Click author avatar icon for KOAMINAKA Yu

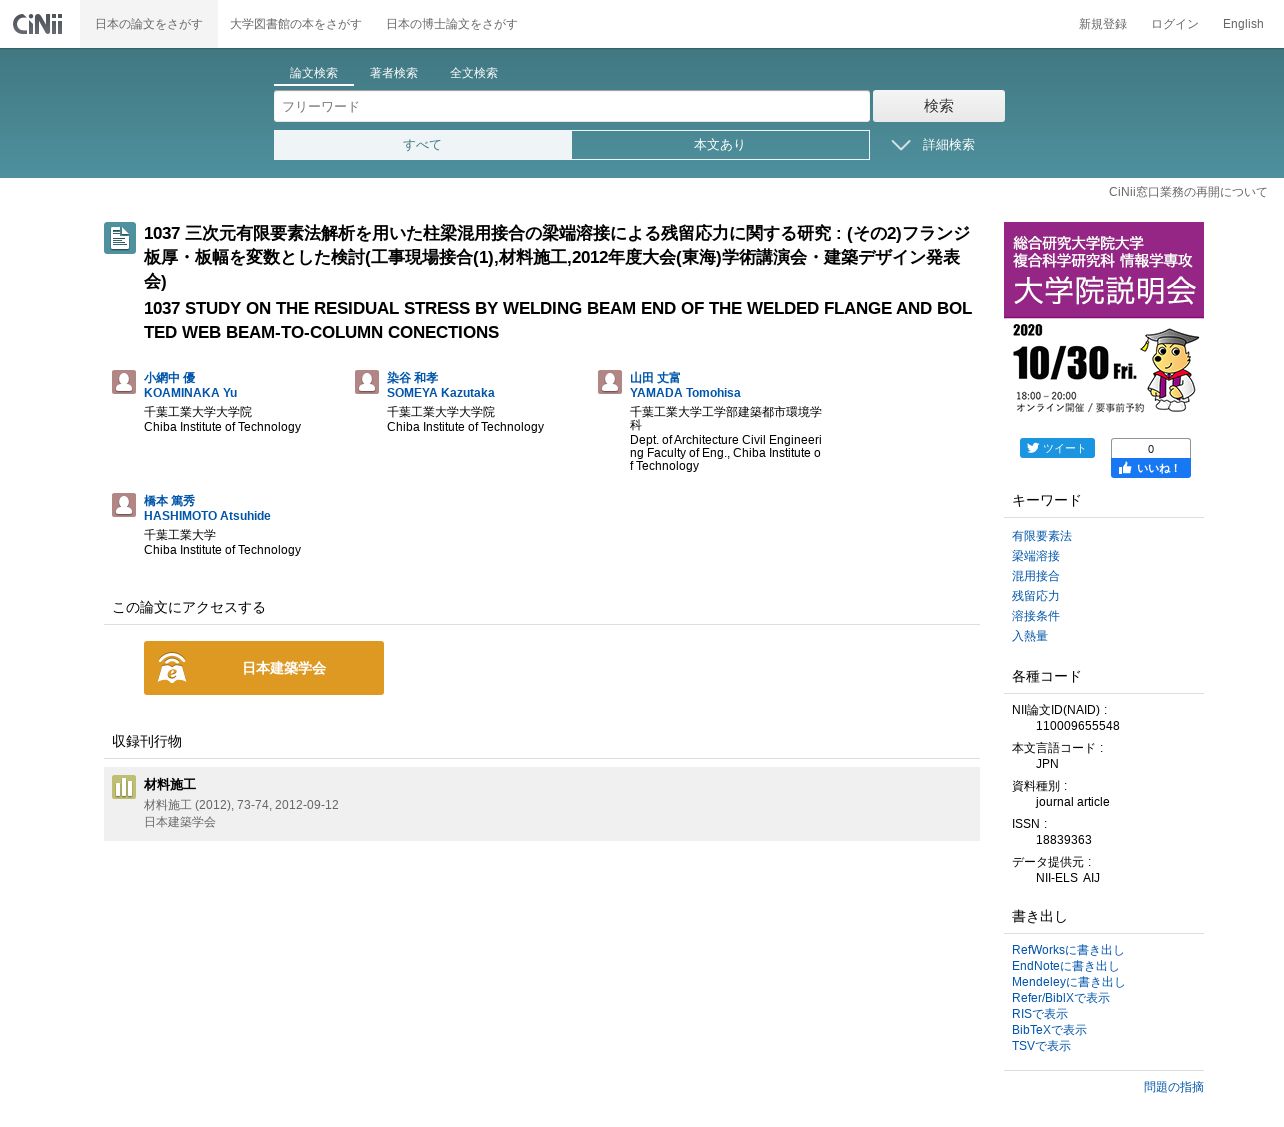click(124, 382)
